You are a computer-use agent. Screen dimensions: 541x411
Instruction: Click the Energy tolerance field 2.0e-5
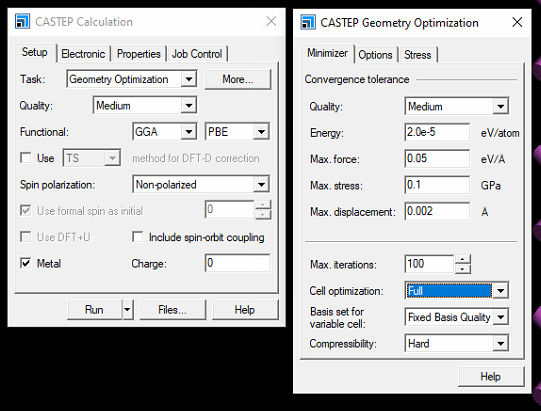click(437, 133)
